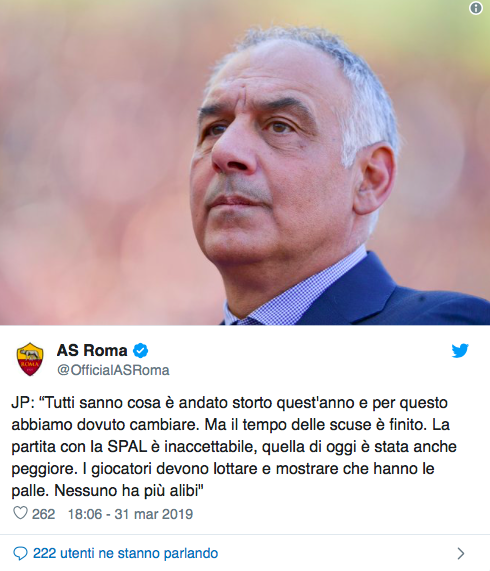The image size is (490, 571).
Task: Open the 18:06 tweet time link
Action: pos(85,514)
